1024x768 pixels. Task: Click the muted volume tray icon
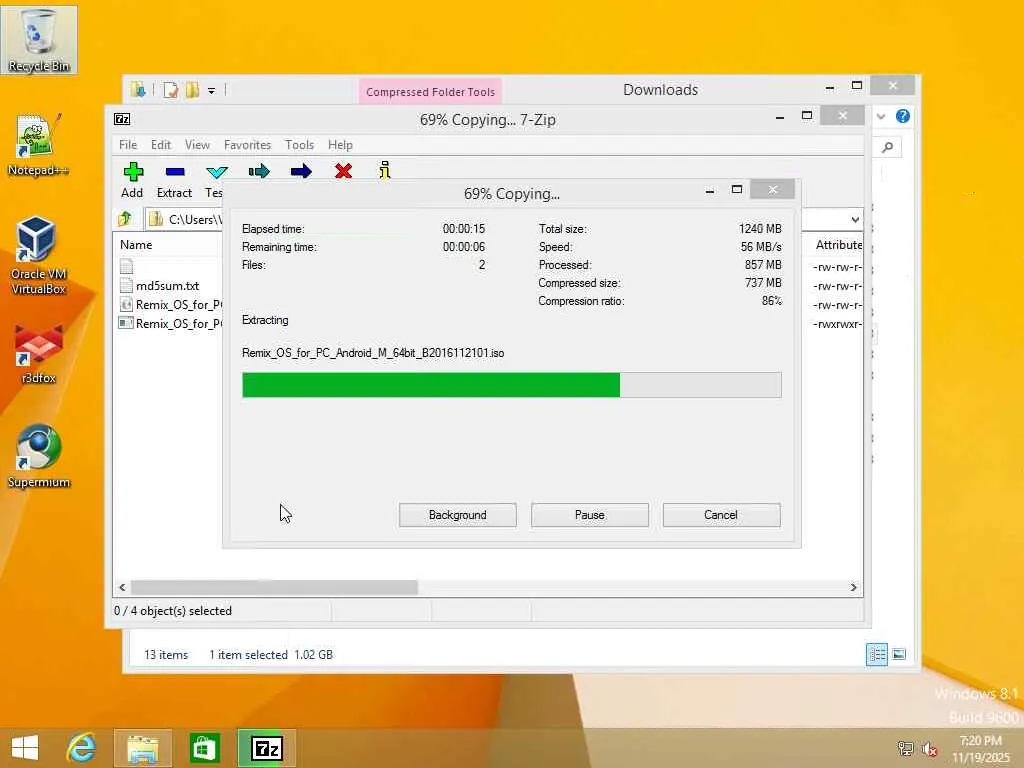click(x=929, y=749)
